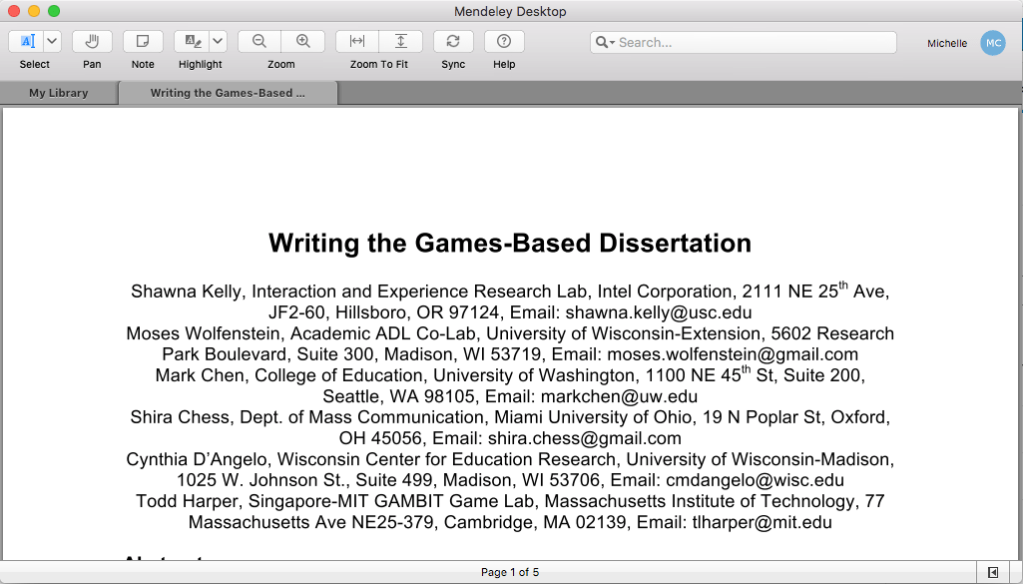Activate the Select text tool
Screen dimensions: 1023x584
coord(27,41)
